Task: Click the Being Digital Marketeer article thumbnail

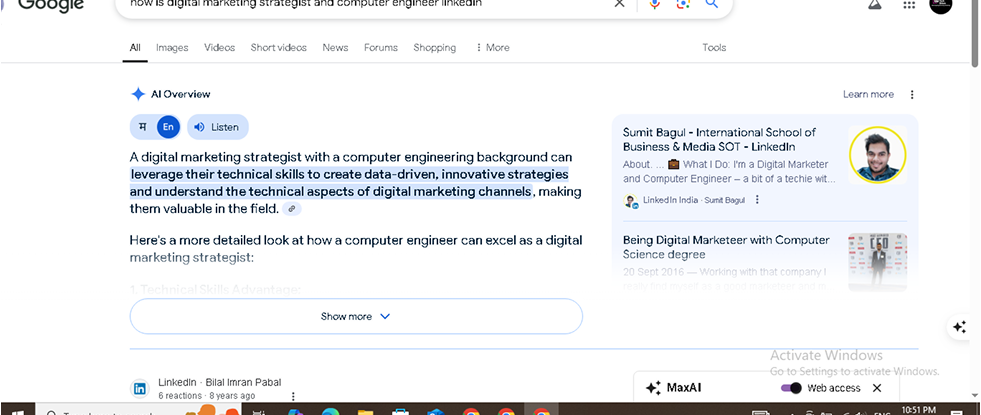Action: click(x=877, y=262)
